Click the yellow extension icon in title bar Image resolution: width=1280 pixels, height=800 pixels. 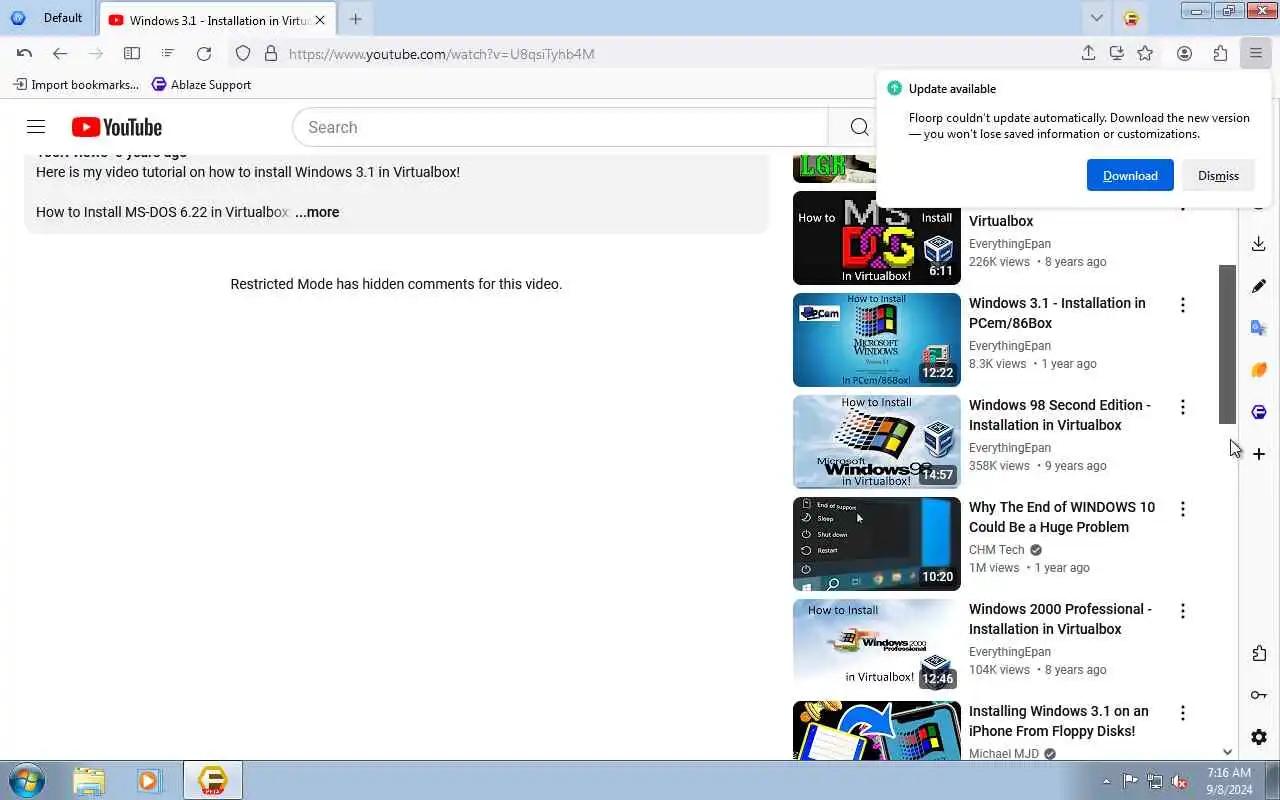pyautogui.click(x=1131, y=18)
